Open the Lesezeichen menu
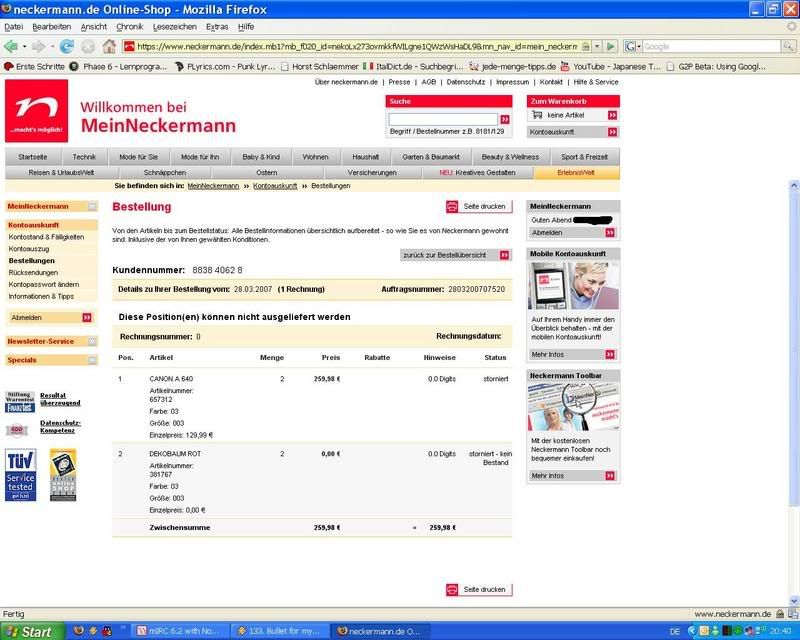 174,27
